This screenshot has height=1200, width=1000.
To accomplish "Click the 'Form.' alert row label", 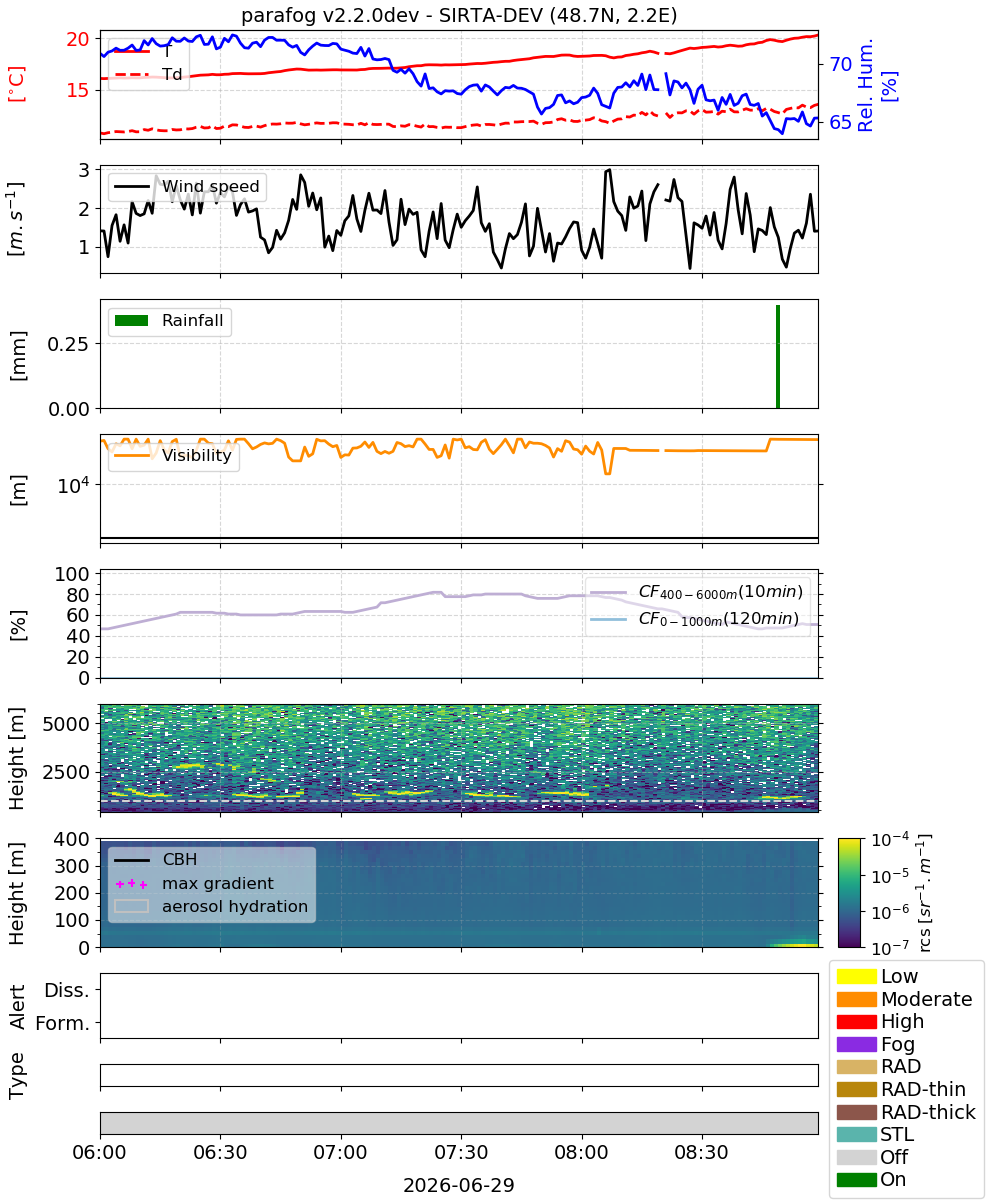I will point(65,1023).
